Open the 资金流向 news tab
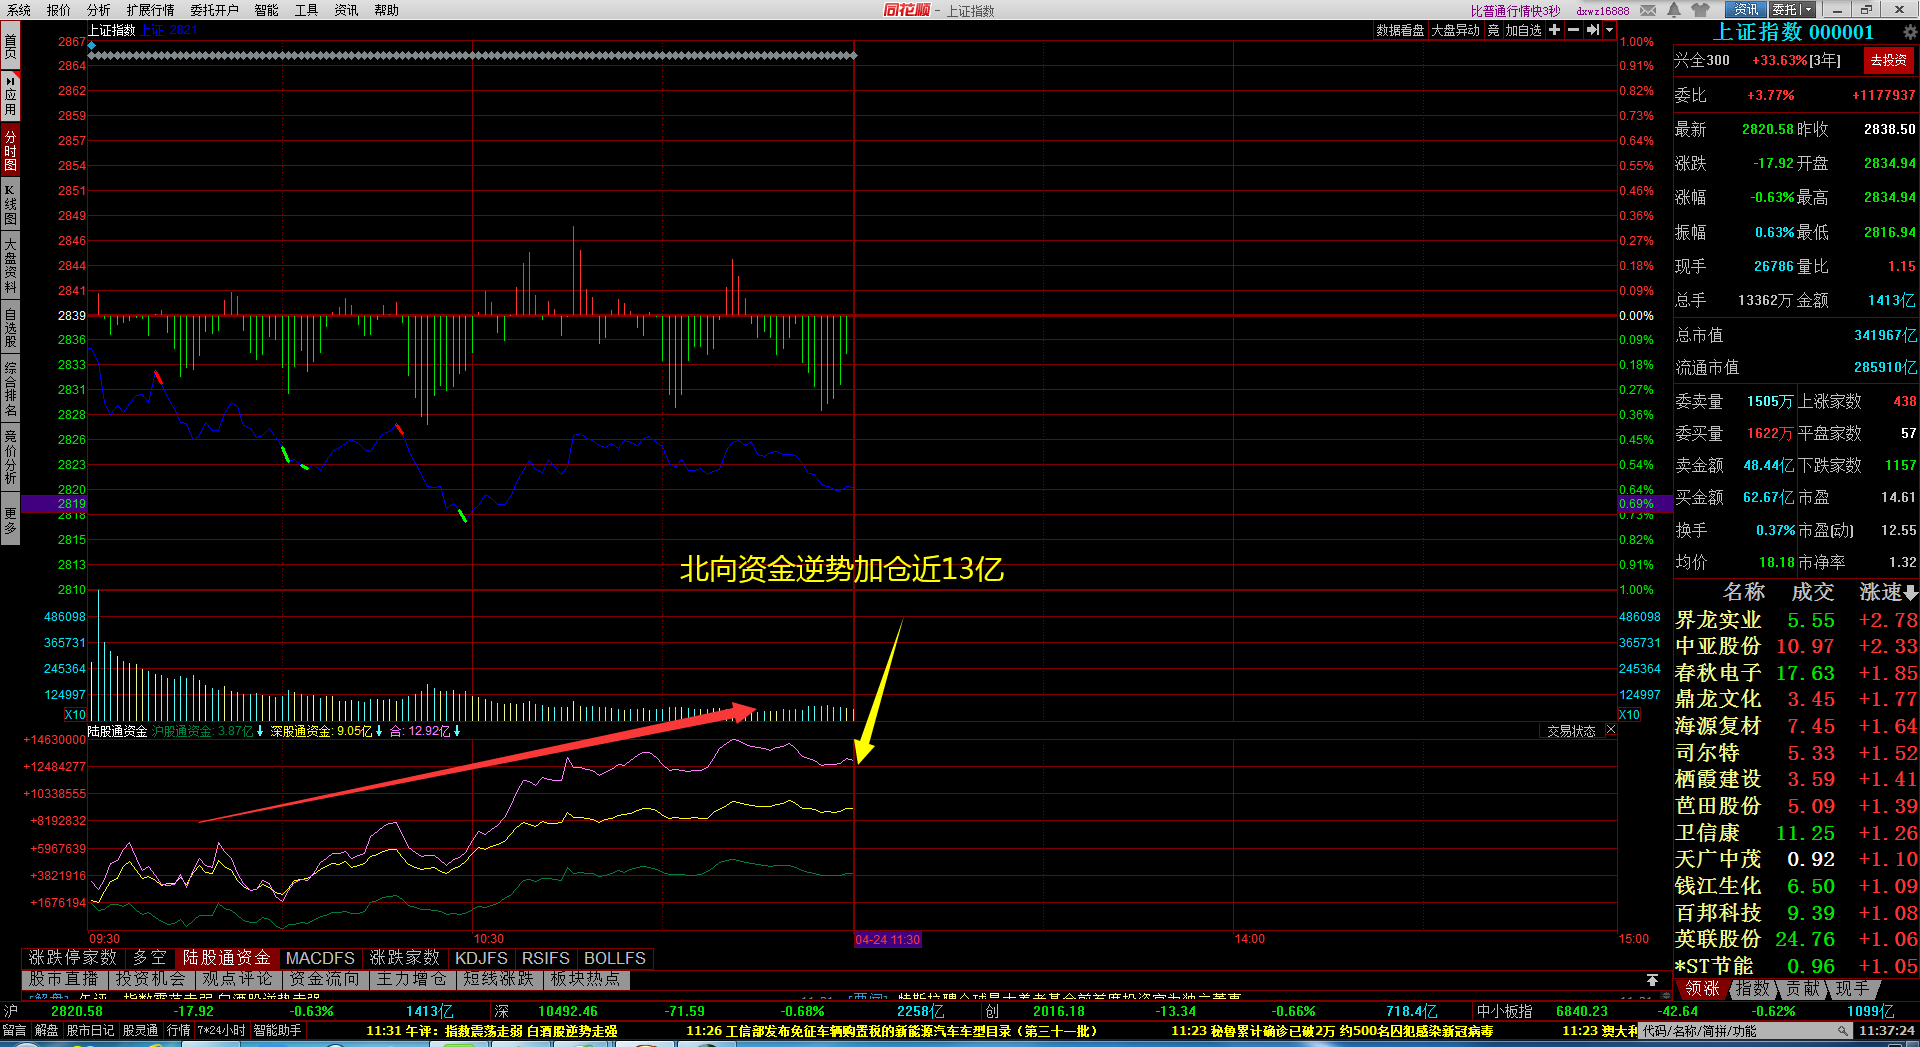 [324, 979]
